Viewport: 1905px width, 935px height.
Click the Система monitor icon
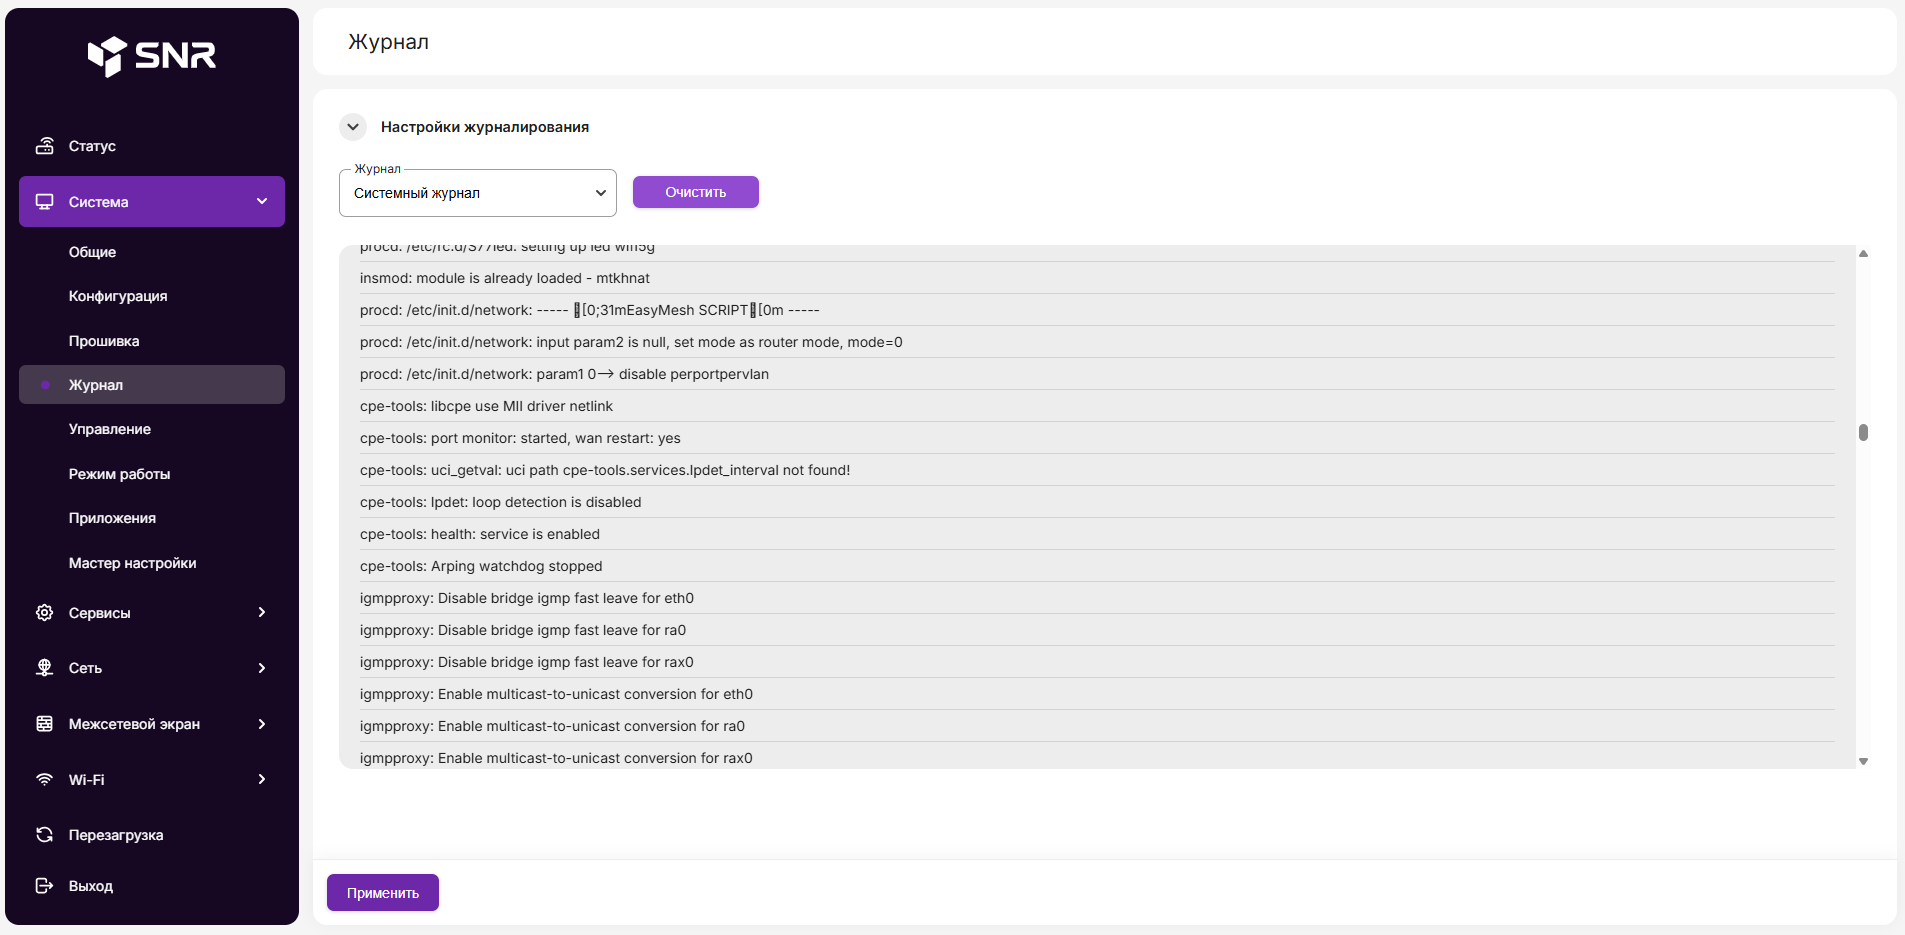(x=45, y=202)
